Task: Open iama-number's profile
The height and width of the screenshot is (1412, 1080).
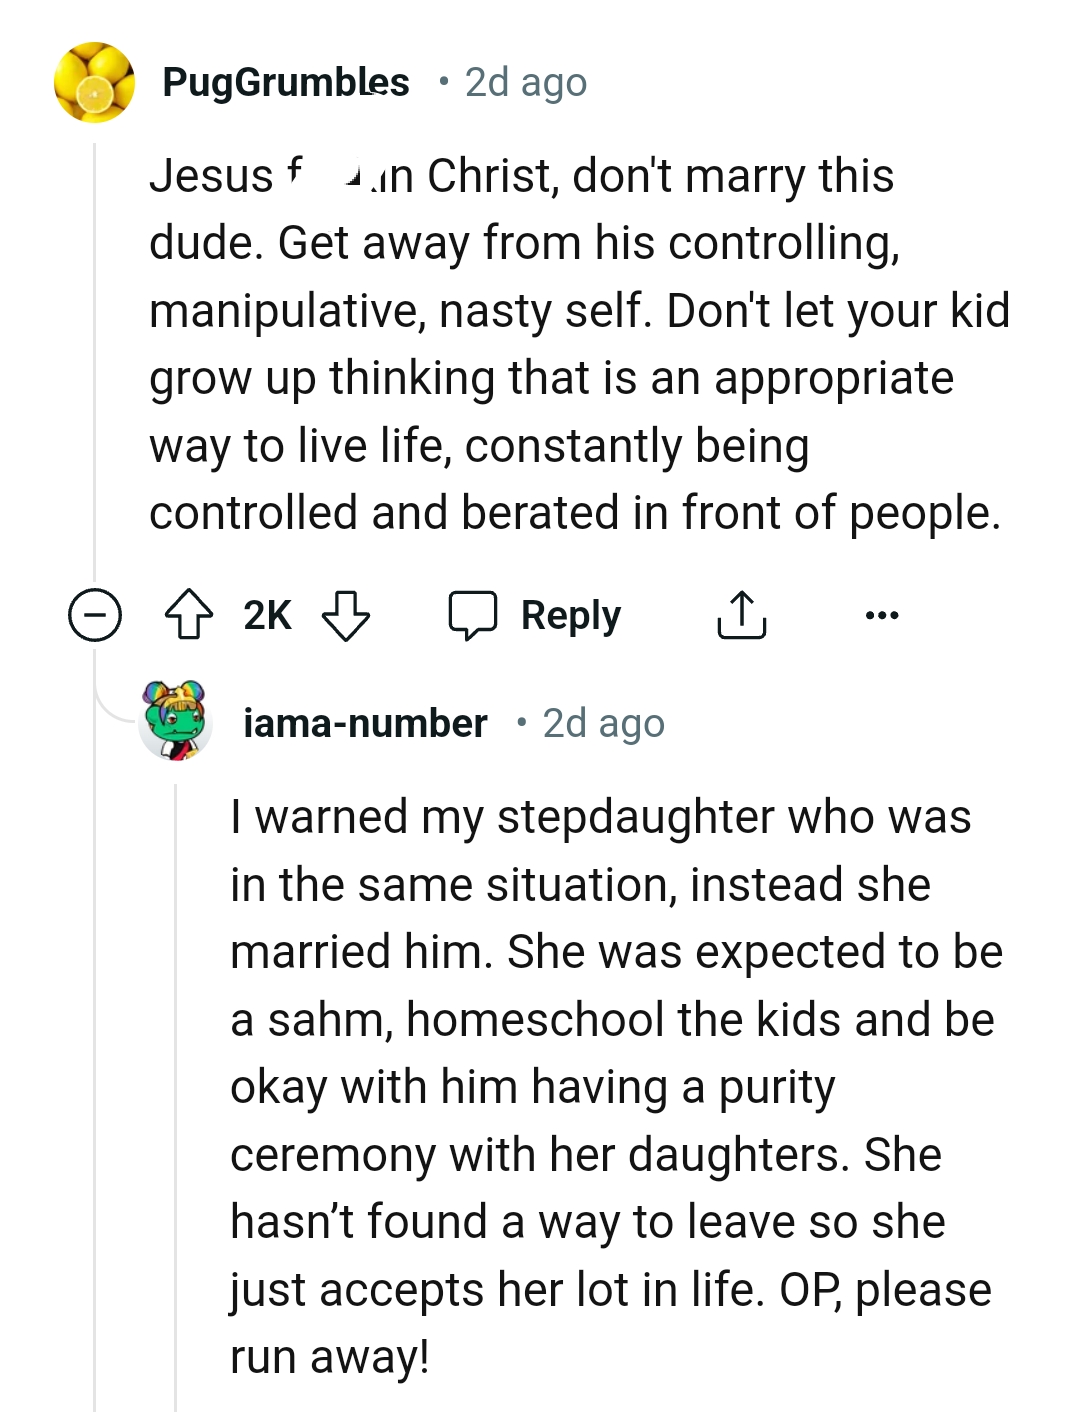Action: 365,723
